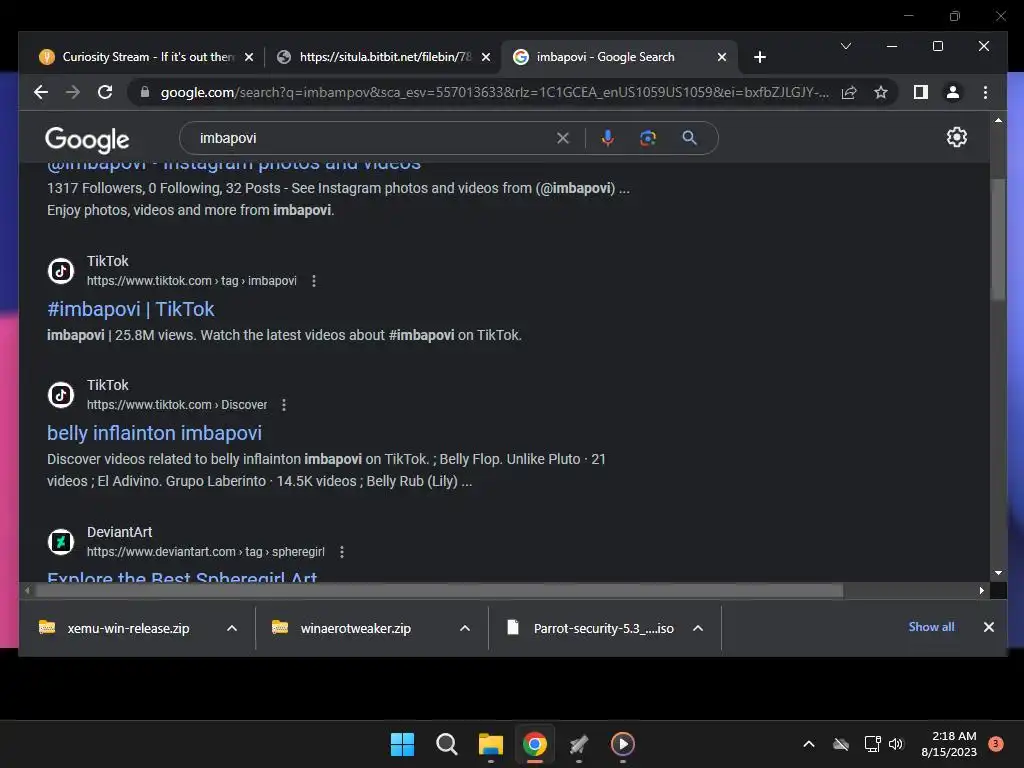Click the browser forward arrow

pos(72,92)
